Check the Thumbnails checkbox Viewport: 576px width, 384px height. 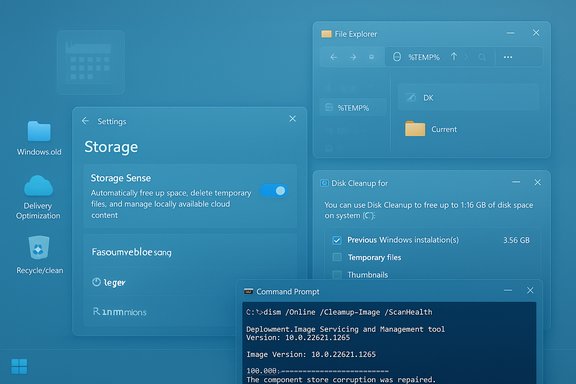pos(336,274)
